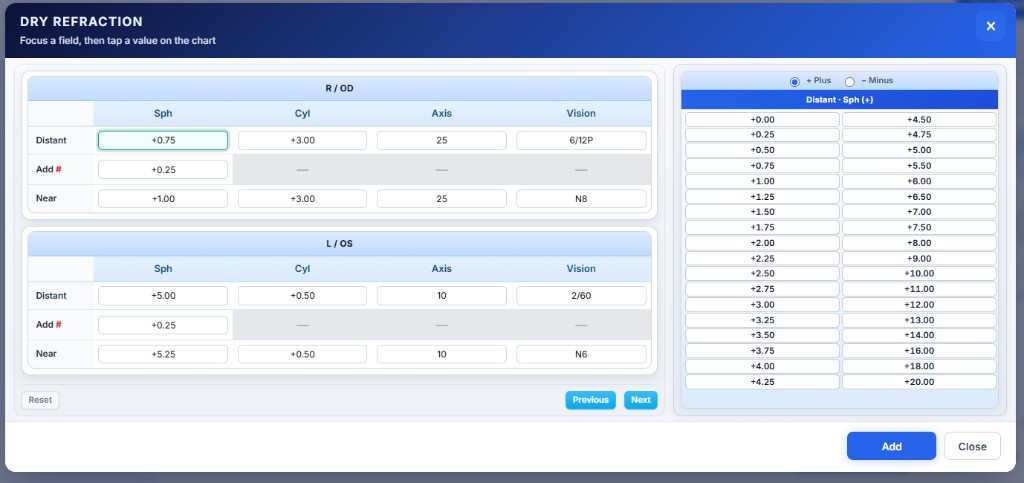Focus the L/OS Distant Sph field
The width and height of the screenshot is (1024, 483).
click(x=163, y=296)
